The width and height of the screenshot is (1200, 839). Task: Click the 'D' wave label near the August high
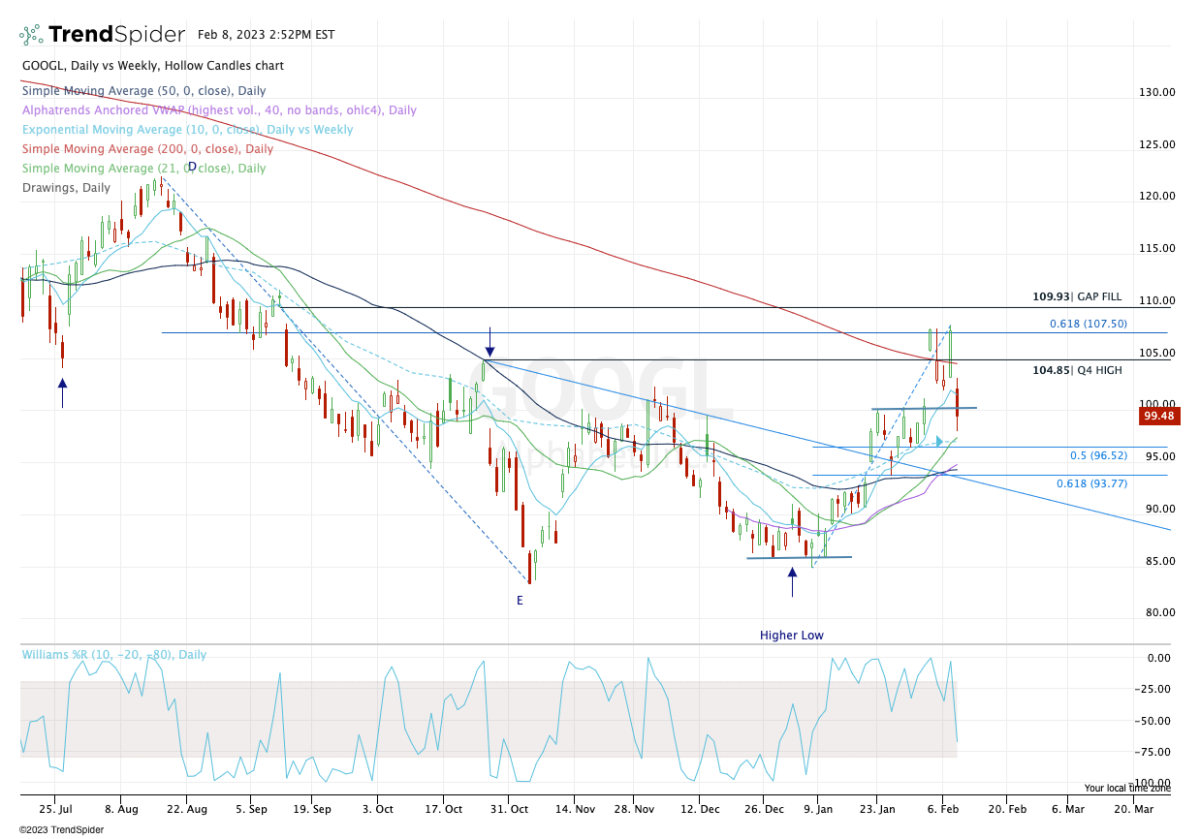point(192,167)
